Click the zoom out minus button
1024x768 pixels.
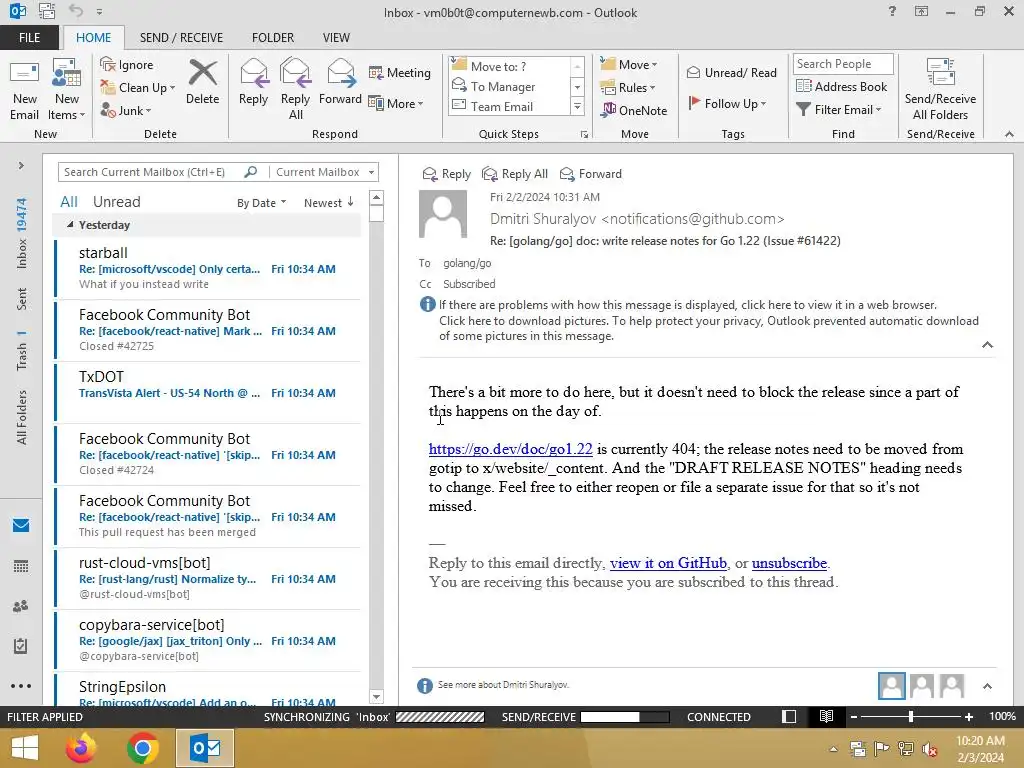pos(853,716)
